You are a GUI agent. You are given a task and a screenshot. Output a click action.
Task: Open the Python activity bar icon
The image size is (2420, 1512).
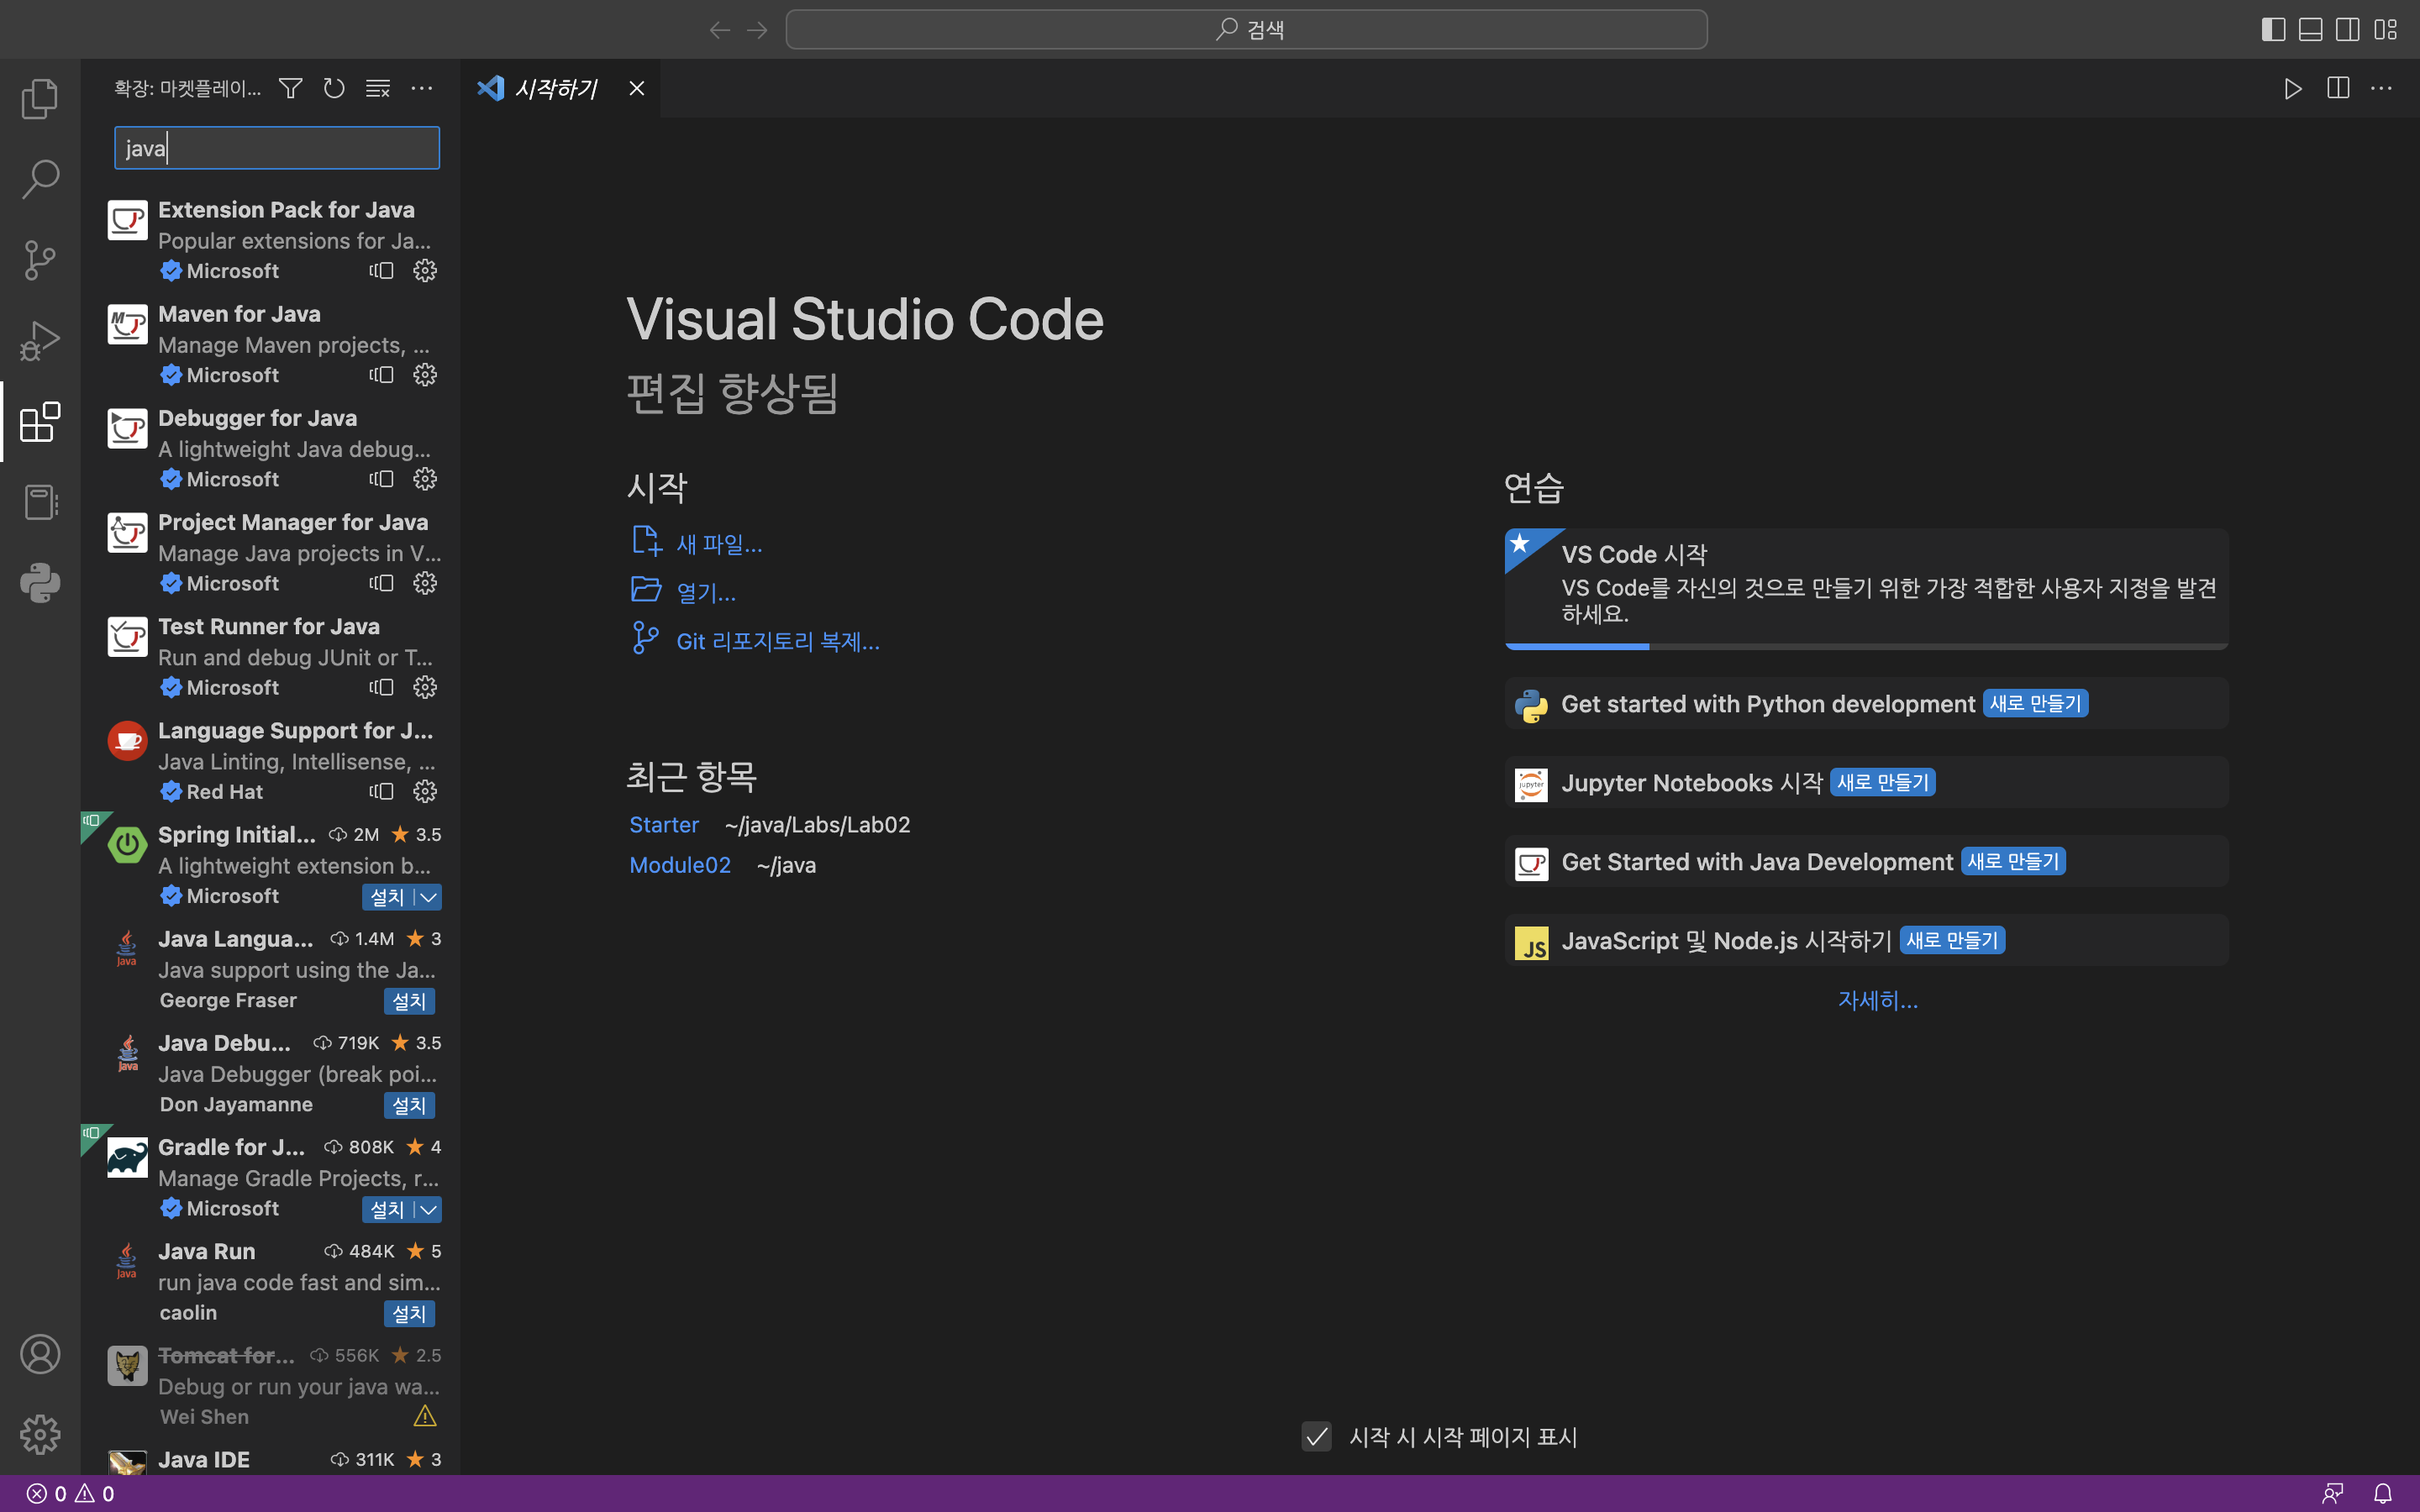(x=40, y=583)
